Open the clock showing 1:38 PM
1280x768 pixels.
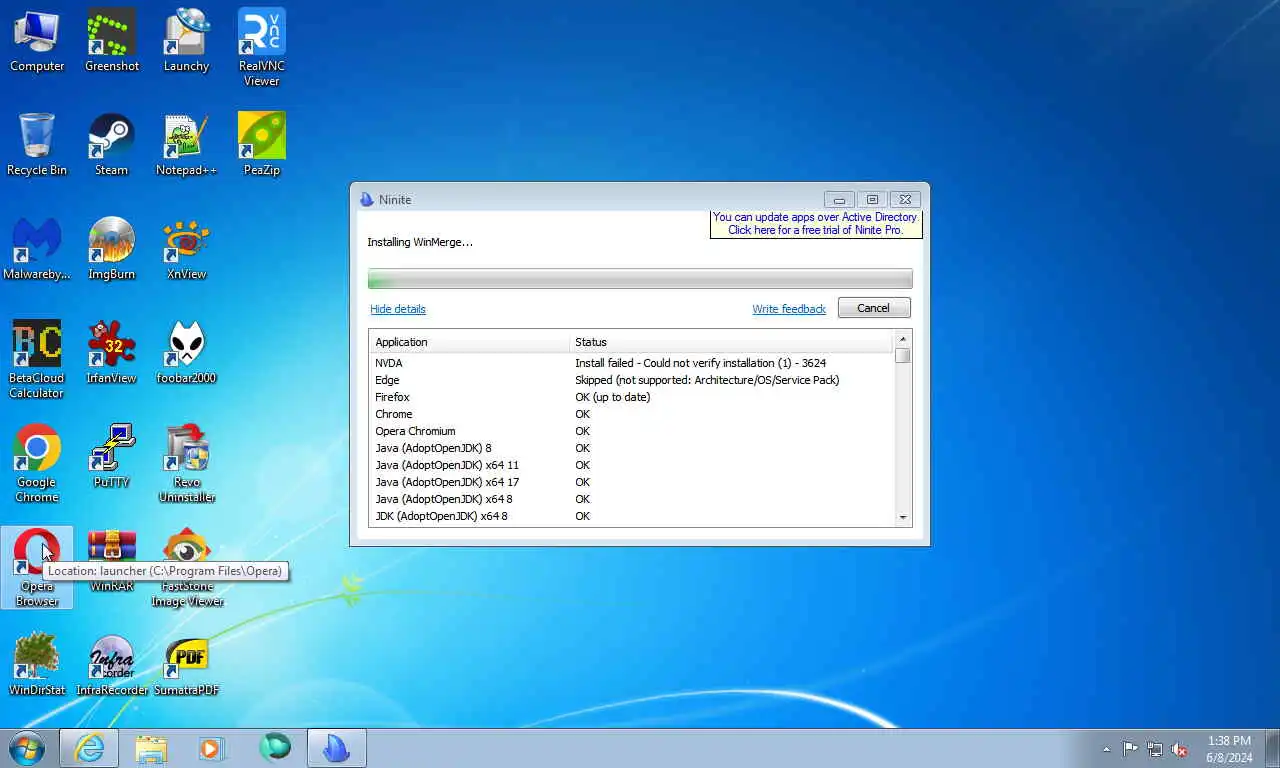pyautogui.click(x=1229, y=749)
